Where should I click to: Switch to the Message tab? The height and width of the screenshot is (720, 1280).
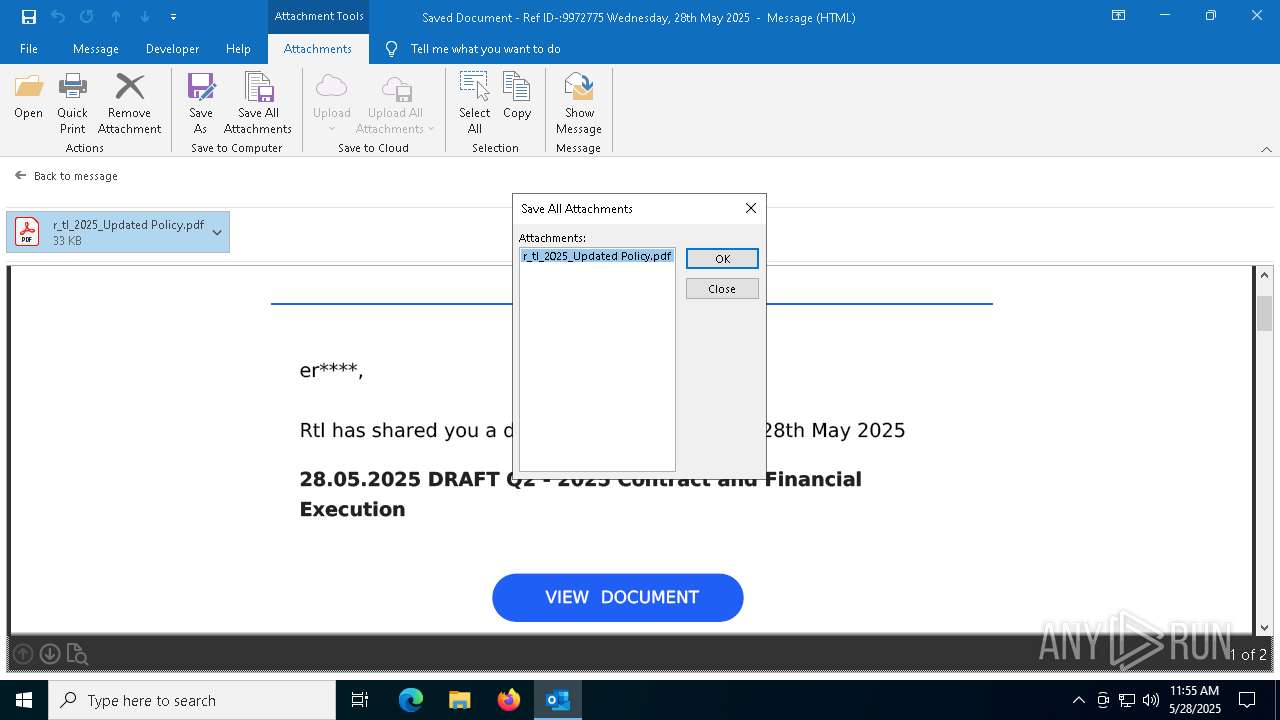[96, 49]
